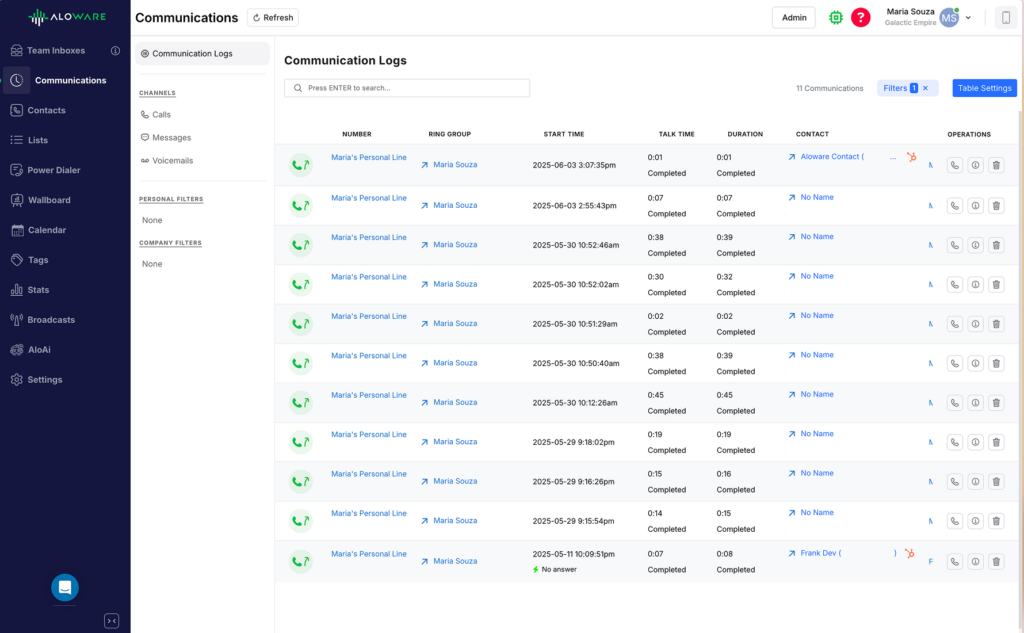This screenshot has width=1024, height=633.
Task: Select the Communication Logs tab
Action: 202,54
